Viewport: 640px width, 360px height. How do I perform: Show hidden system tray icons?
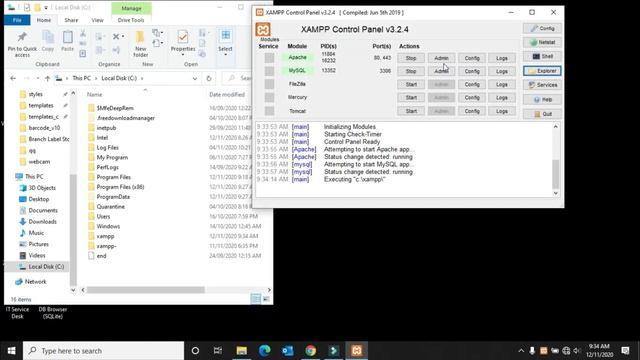click(521, 351)
